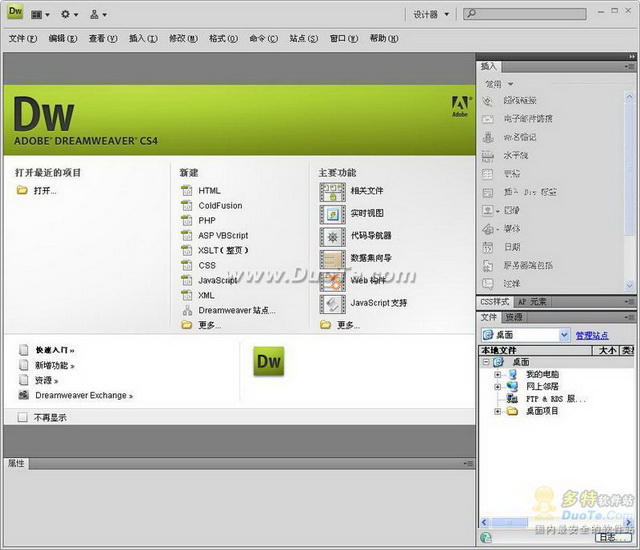Click the Dw application logo in title bar
The height and width of the screenshot is (550, 640).
coord(15,11)
